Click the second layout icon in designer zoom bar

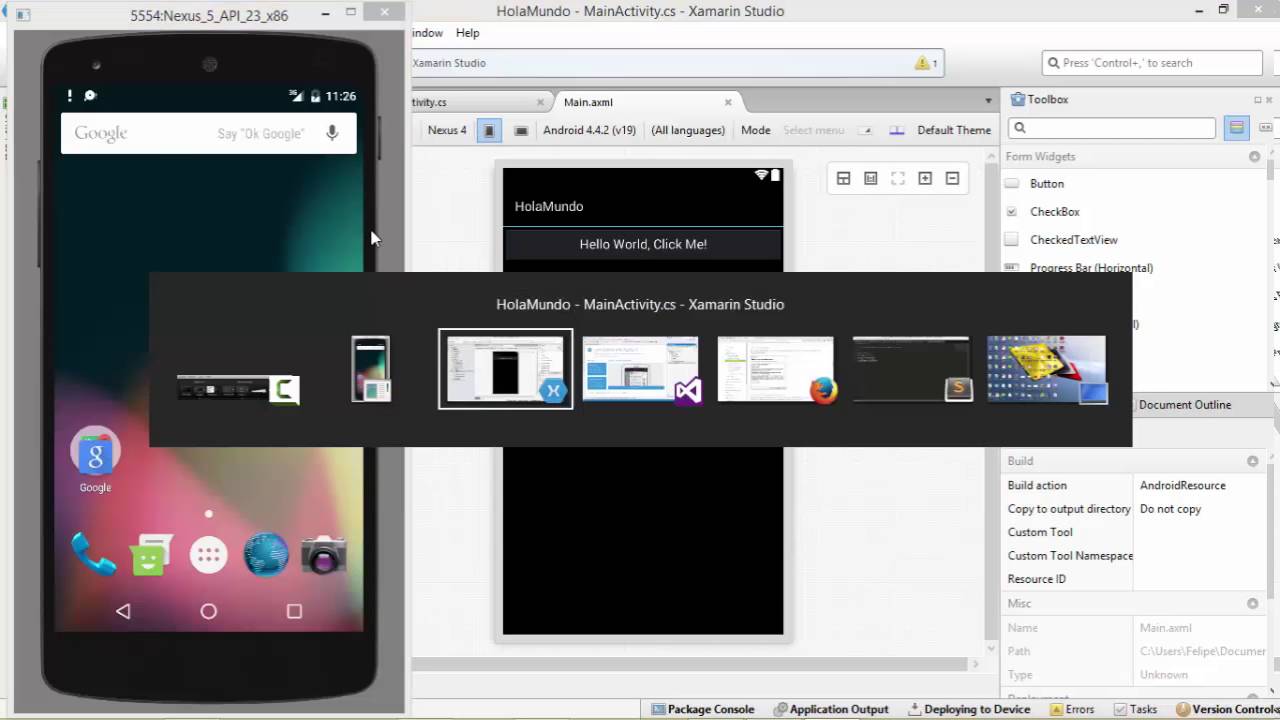[x=871, y=178]
